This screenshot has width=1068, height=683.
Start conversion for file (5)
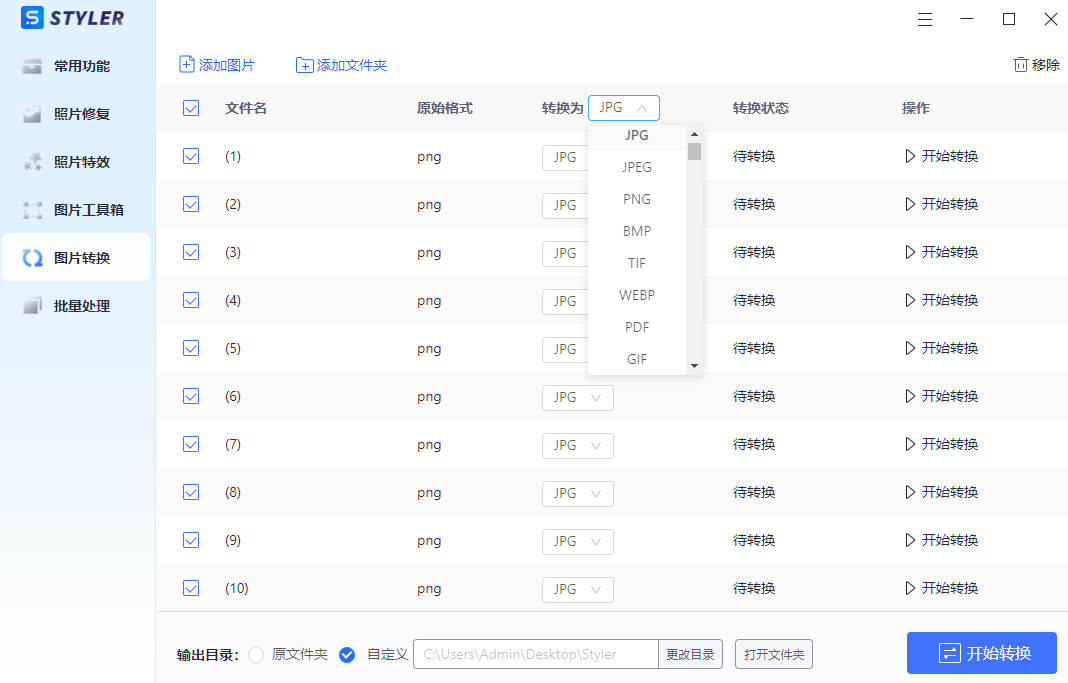[942, 348]
